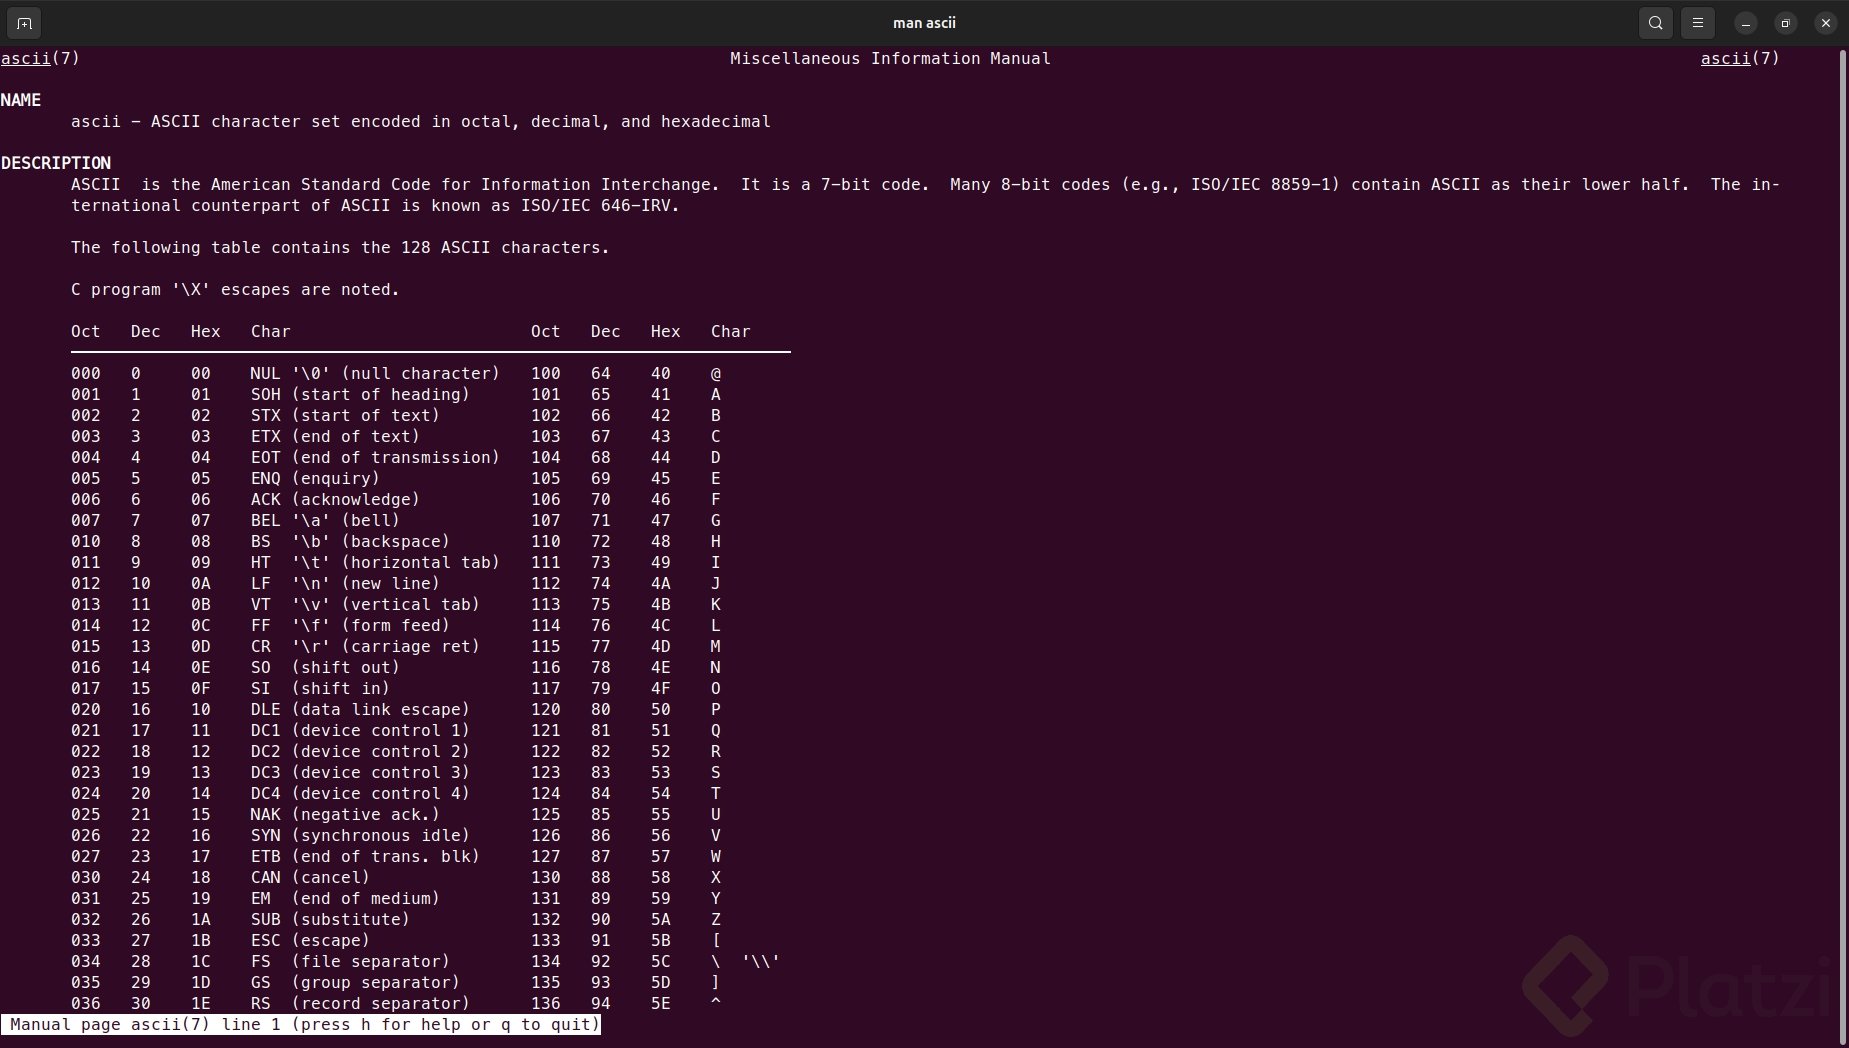Click the 'ISO/IEC 8859-1)' text
Image resolution: width=1849 pixels, height=1048 pixels.
(1265, 185)
